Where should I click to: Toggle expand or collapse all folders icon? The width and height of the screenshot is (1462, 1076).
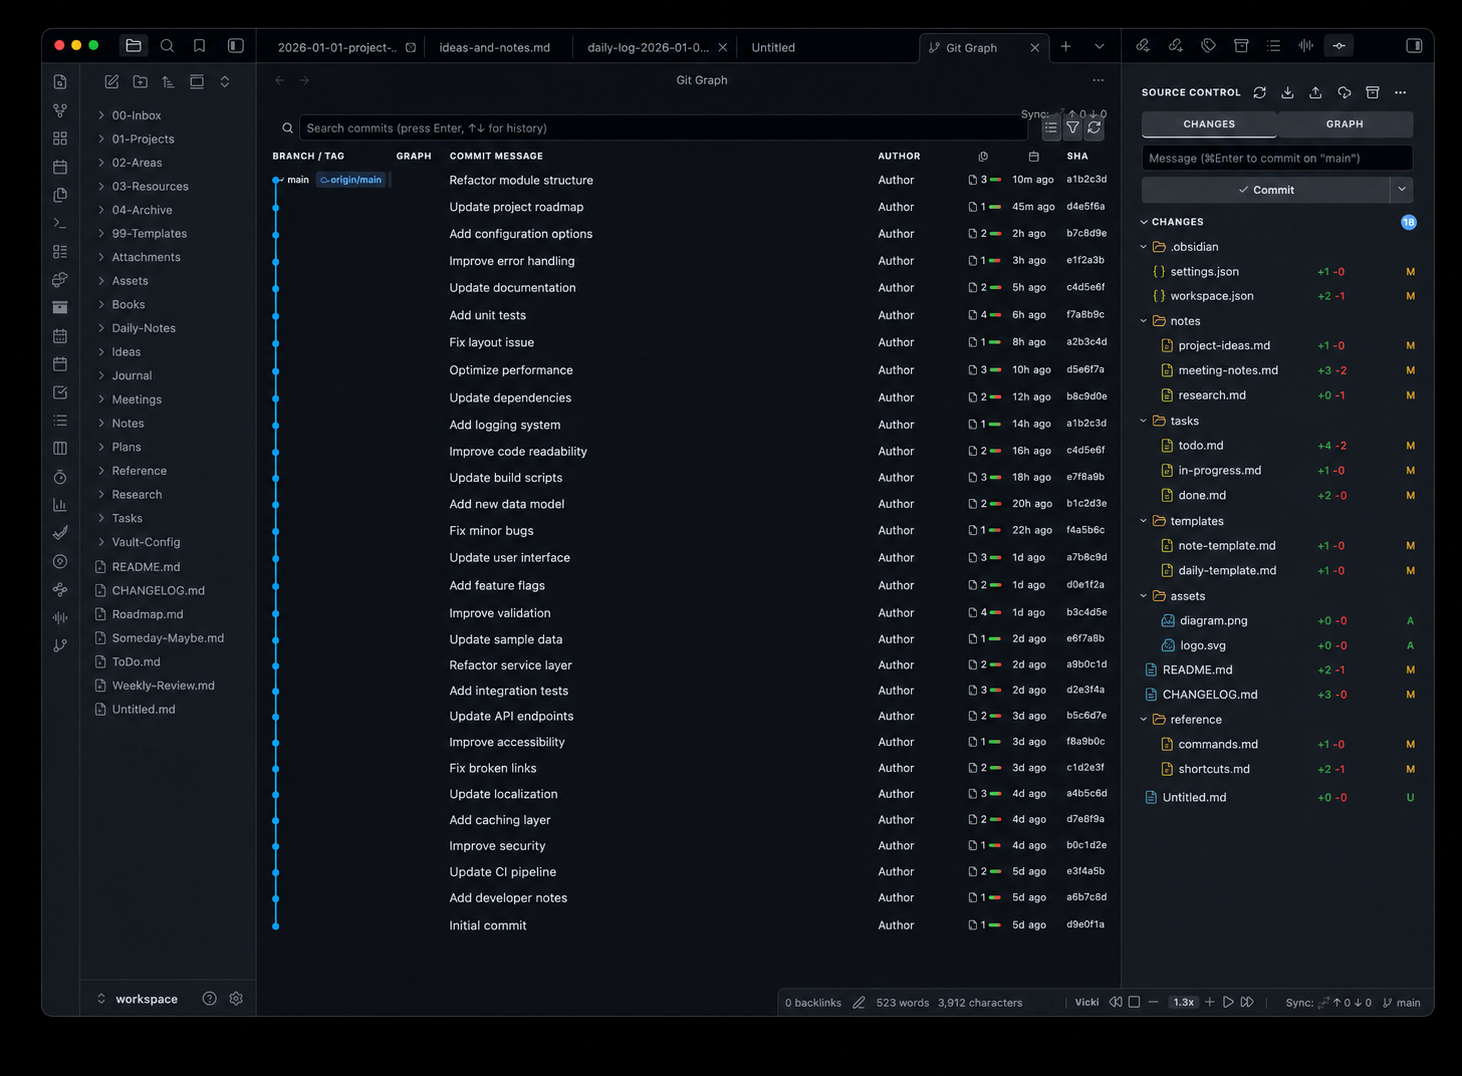pos(225,82)
